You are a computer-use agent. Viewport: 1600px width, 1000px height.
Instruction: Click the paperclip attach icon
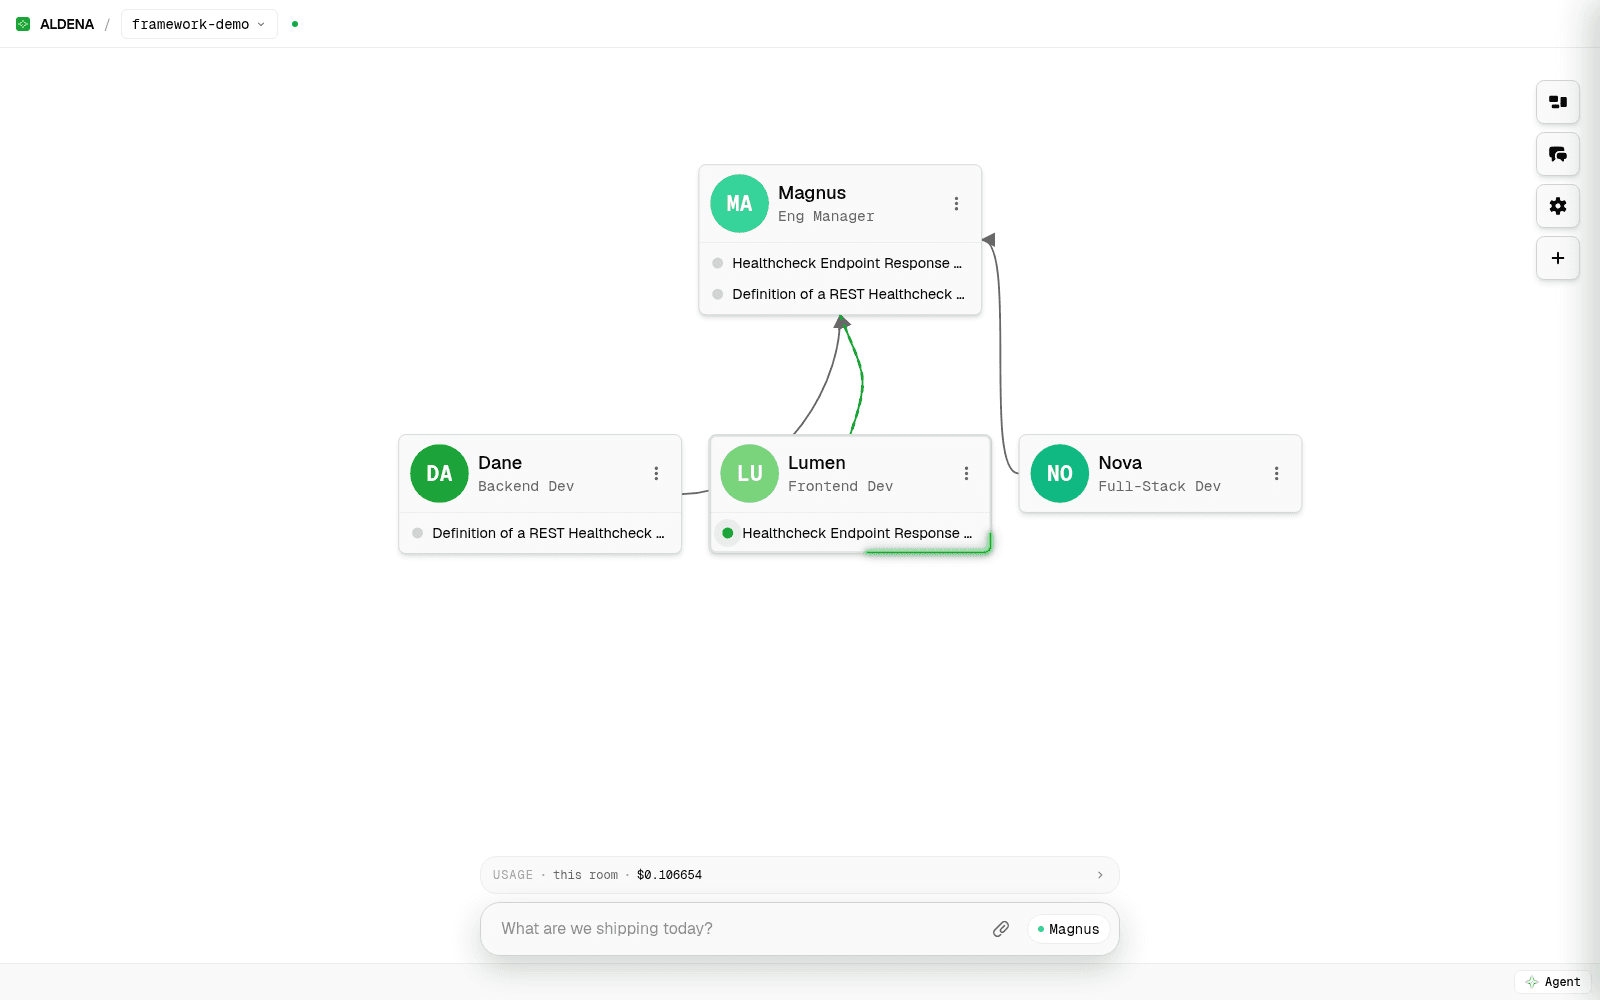(x=1001, y=929)
